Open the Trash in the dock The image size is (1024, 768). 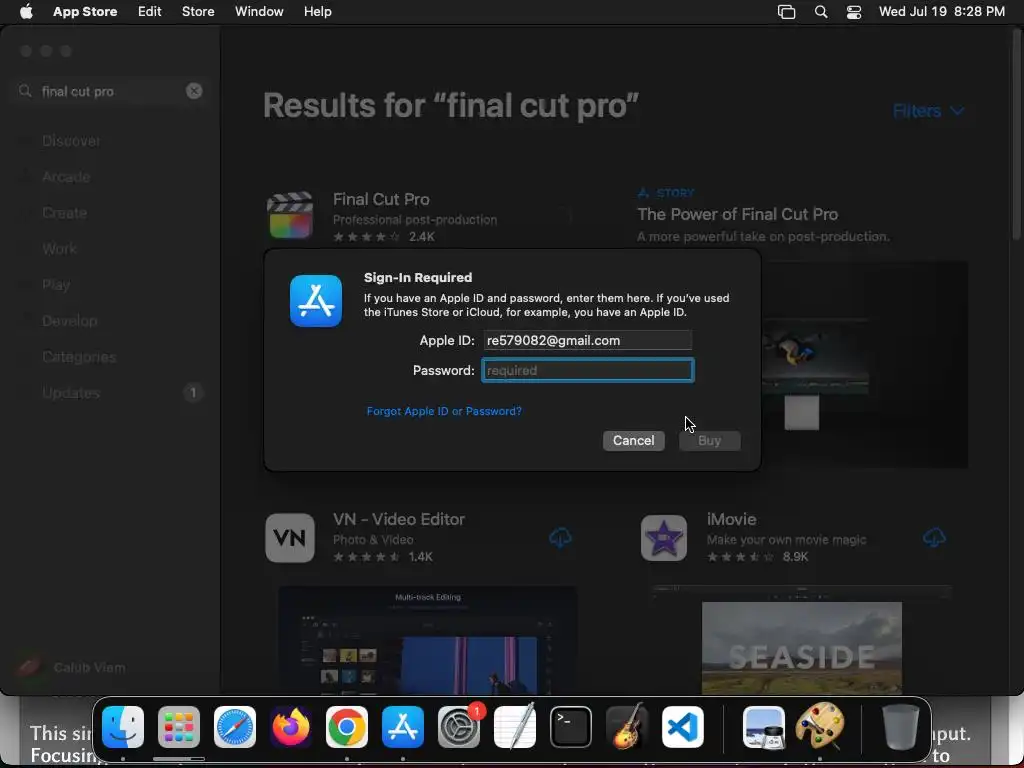(901, 727)
